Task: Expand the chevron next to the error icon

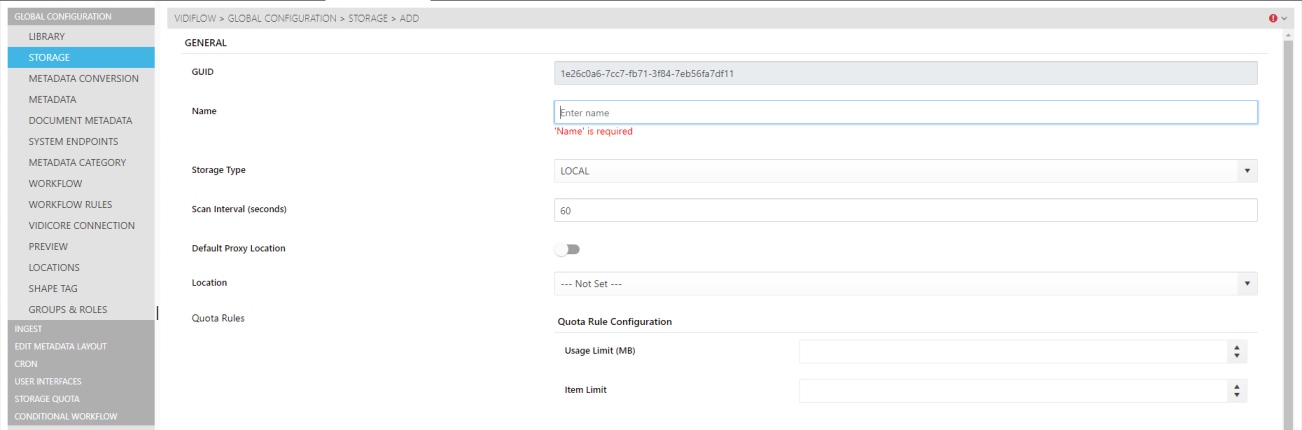Action: pyautogui.click(x=1284, y=18)
